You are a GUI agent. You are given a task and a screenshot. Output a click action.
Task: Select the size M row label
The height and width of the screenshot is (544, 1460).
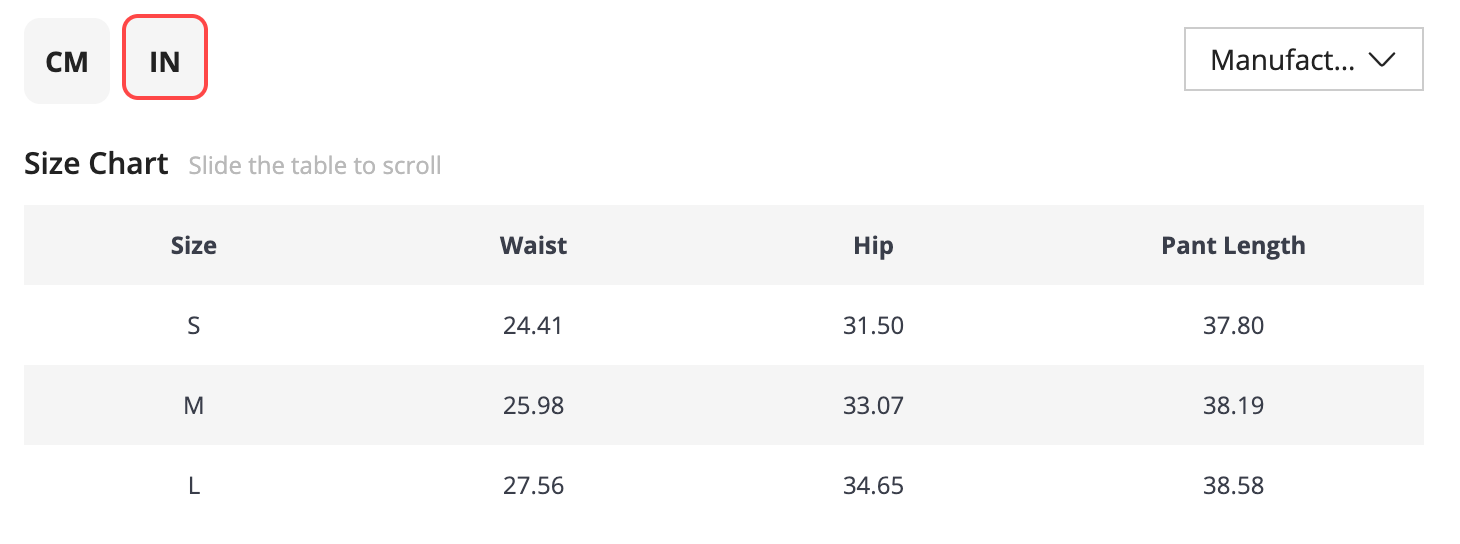click(x=194, y=405)
